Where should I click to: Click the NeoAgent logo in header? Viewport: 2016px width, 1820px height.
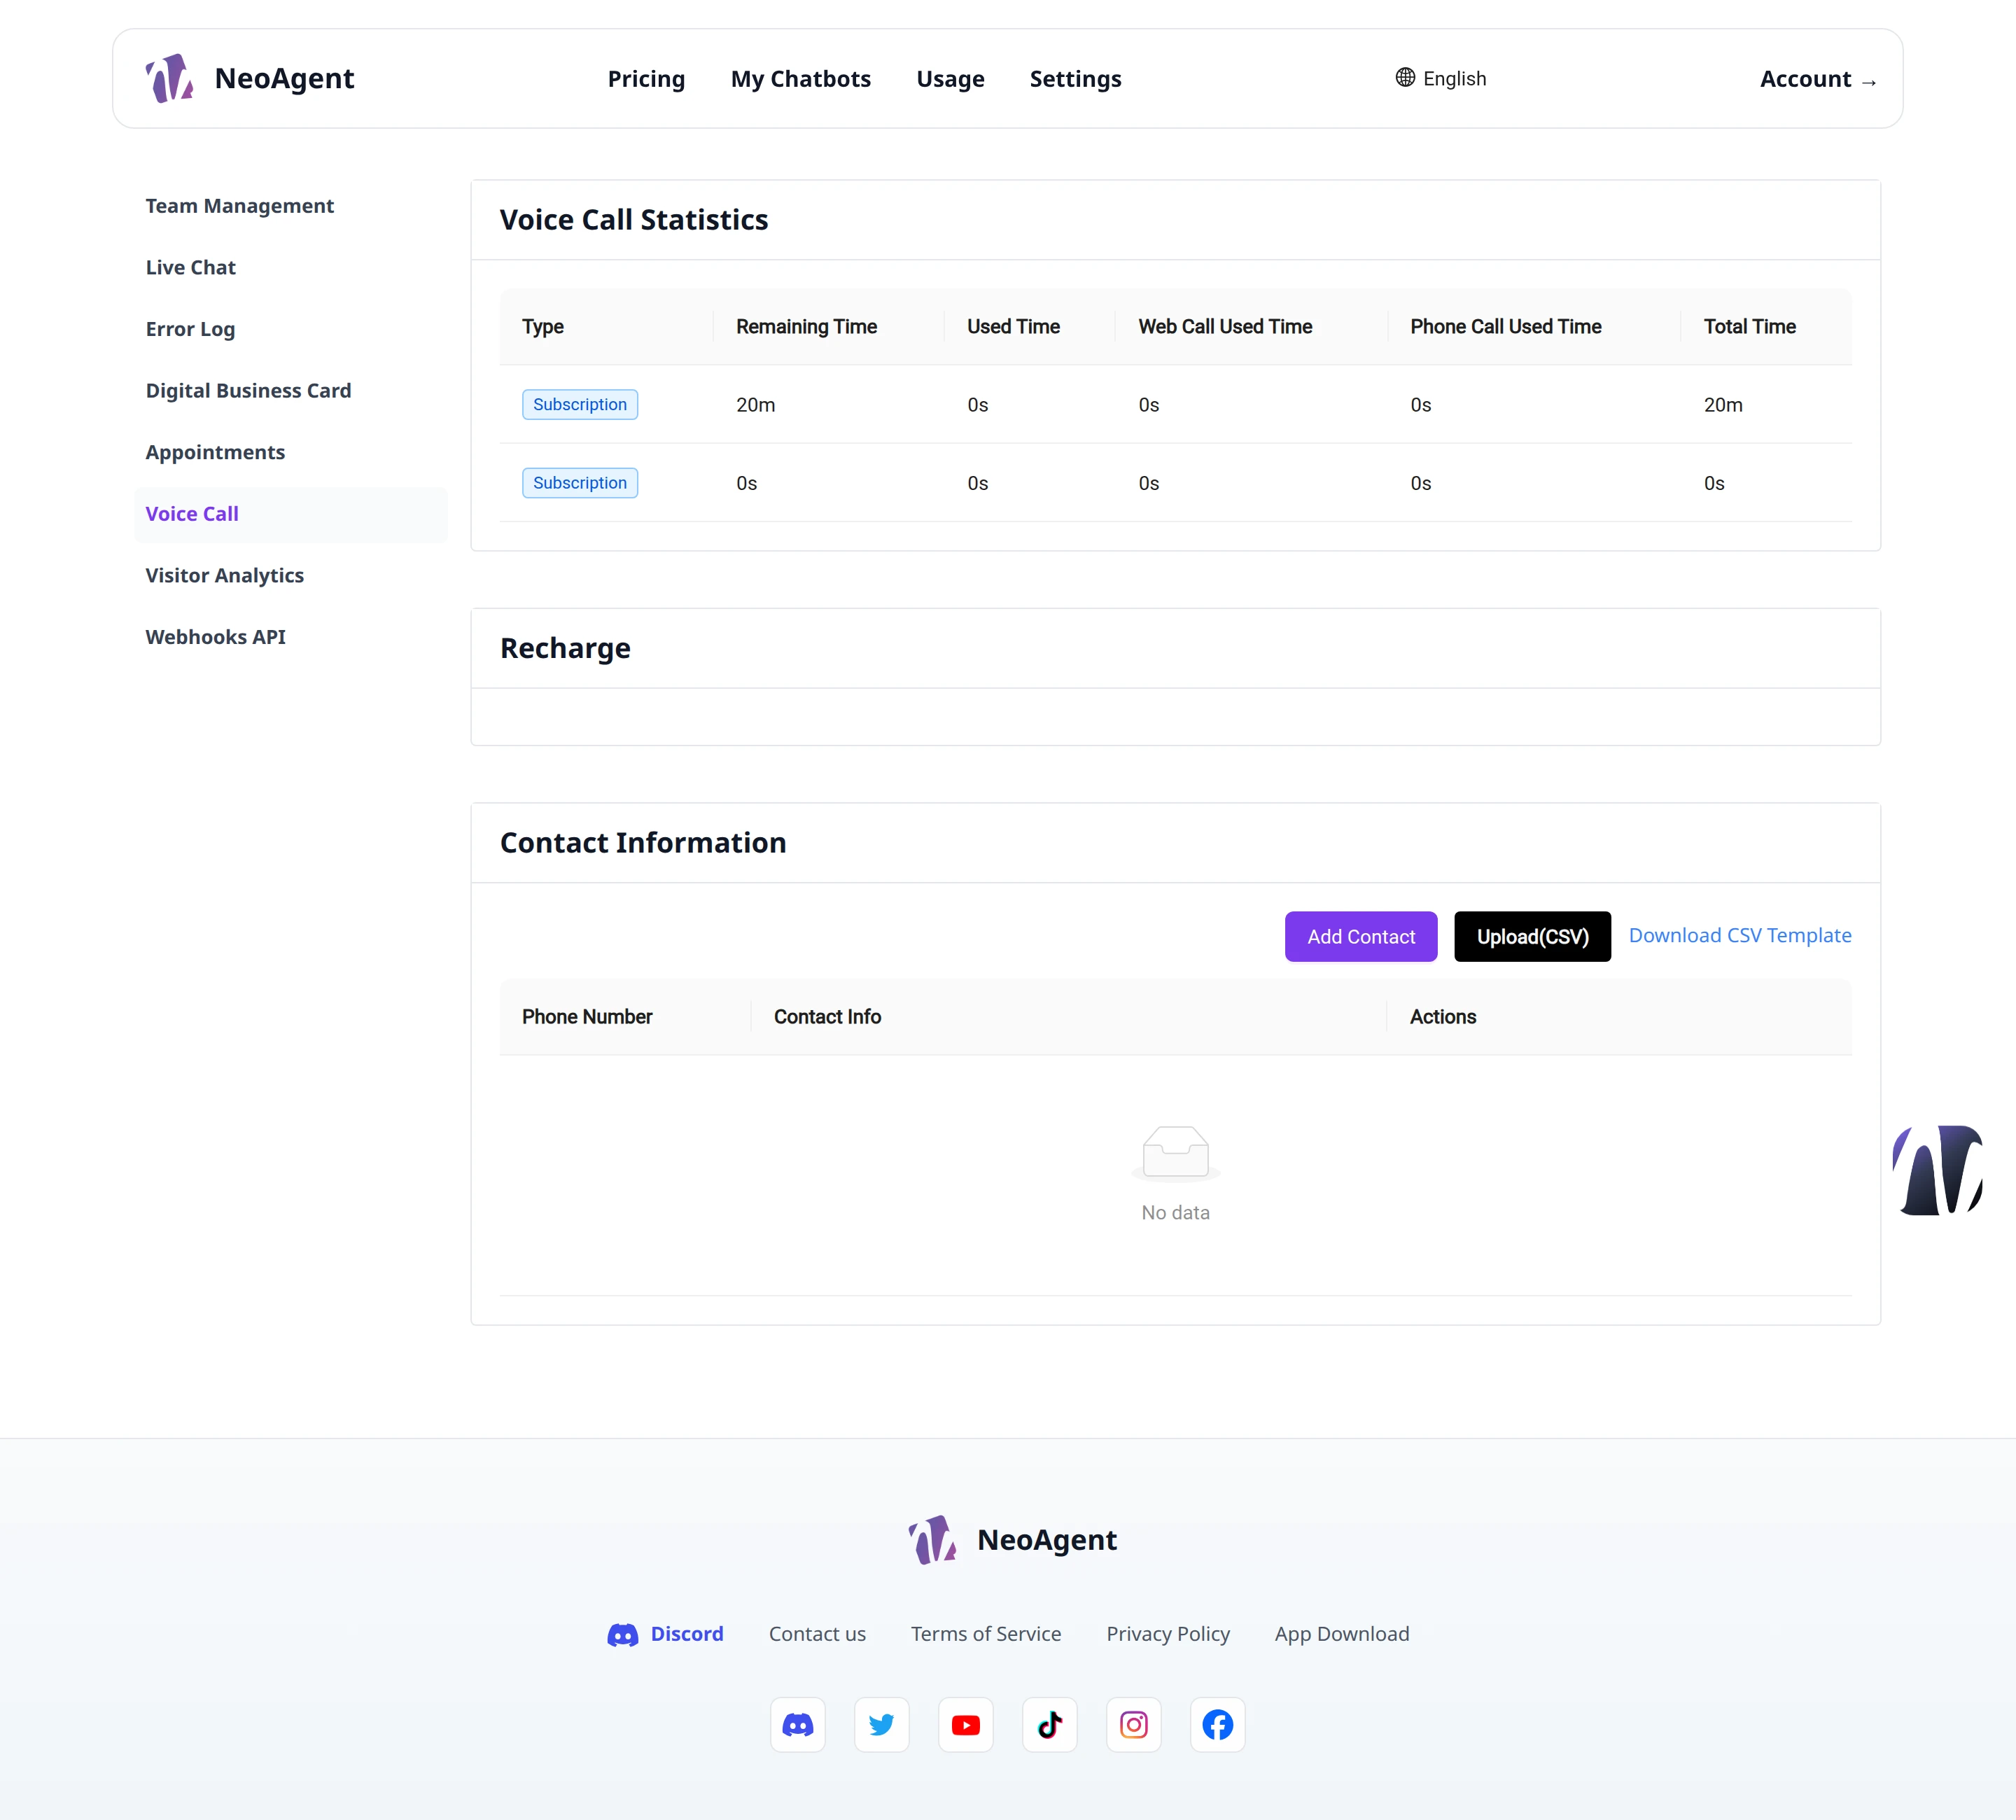(x=250, y=78)
